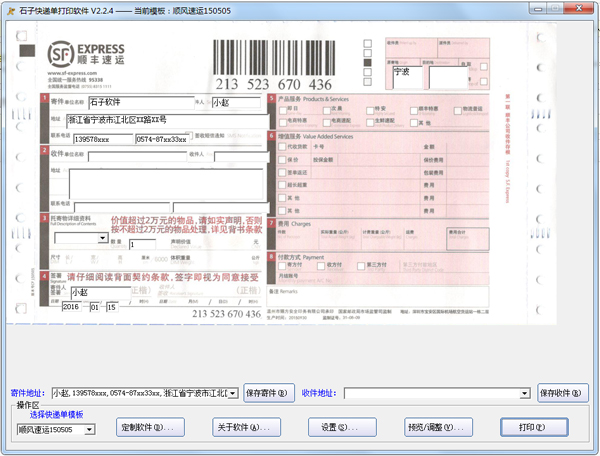Open 定制软件 customization dialog

(x=152, y=428)
